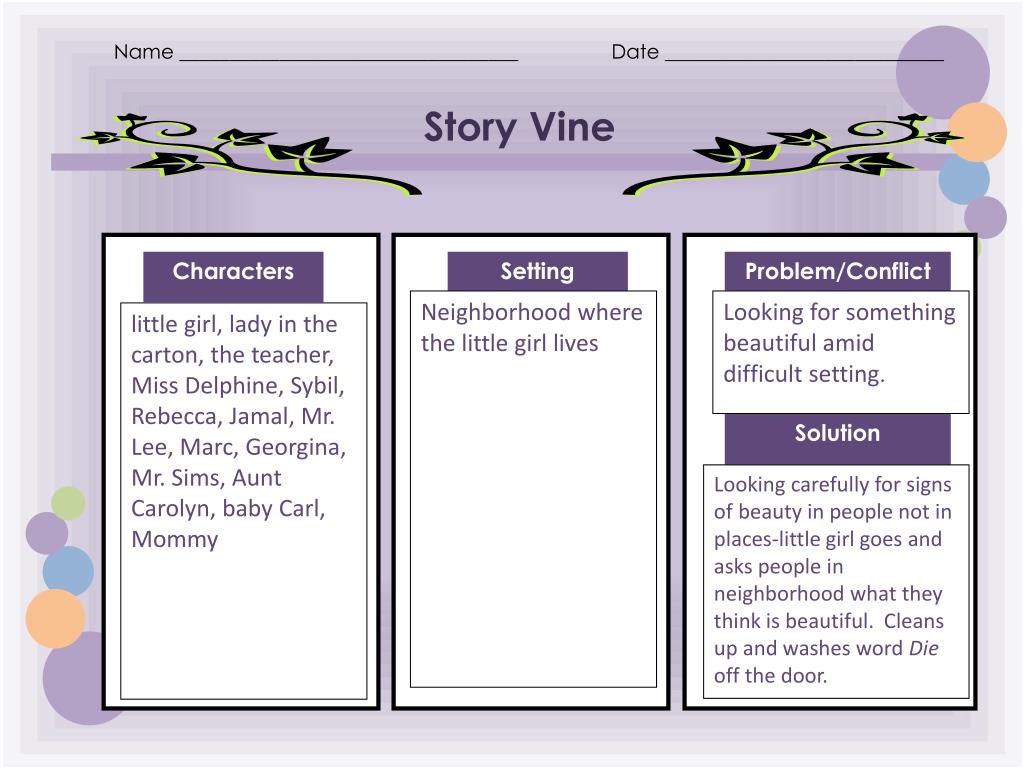Click the blue circle at bottom left
The width and height of the screenshot is (1024, 768).
pyautogui.click(x=68, y=571)
